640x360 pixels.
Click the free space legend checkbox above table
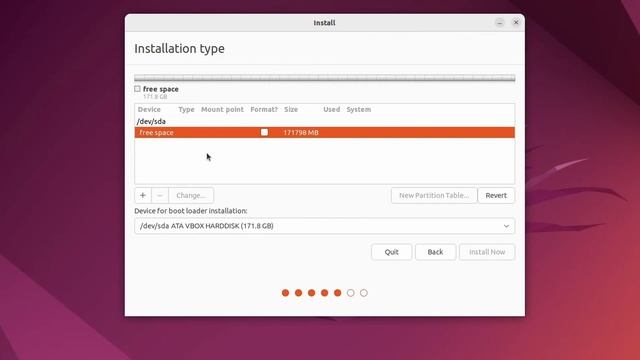(x=138, y=89)
